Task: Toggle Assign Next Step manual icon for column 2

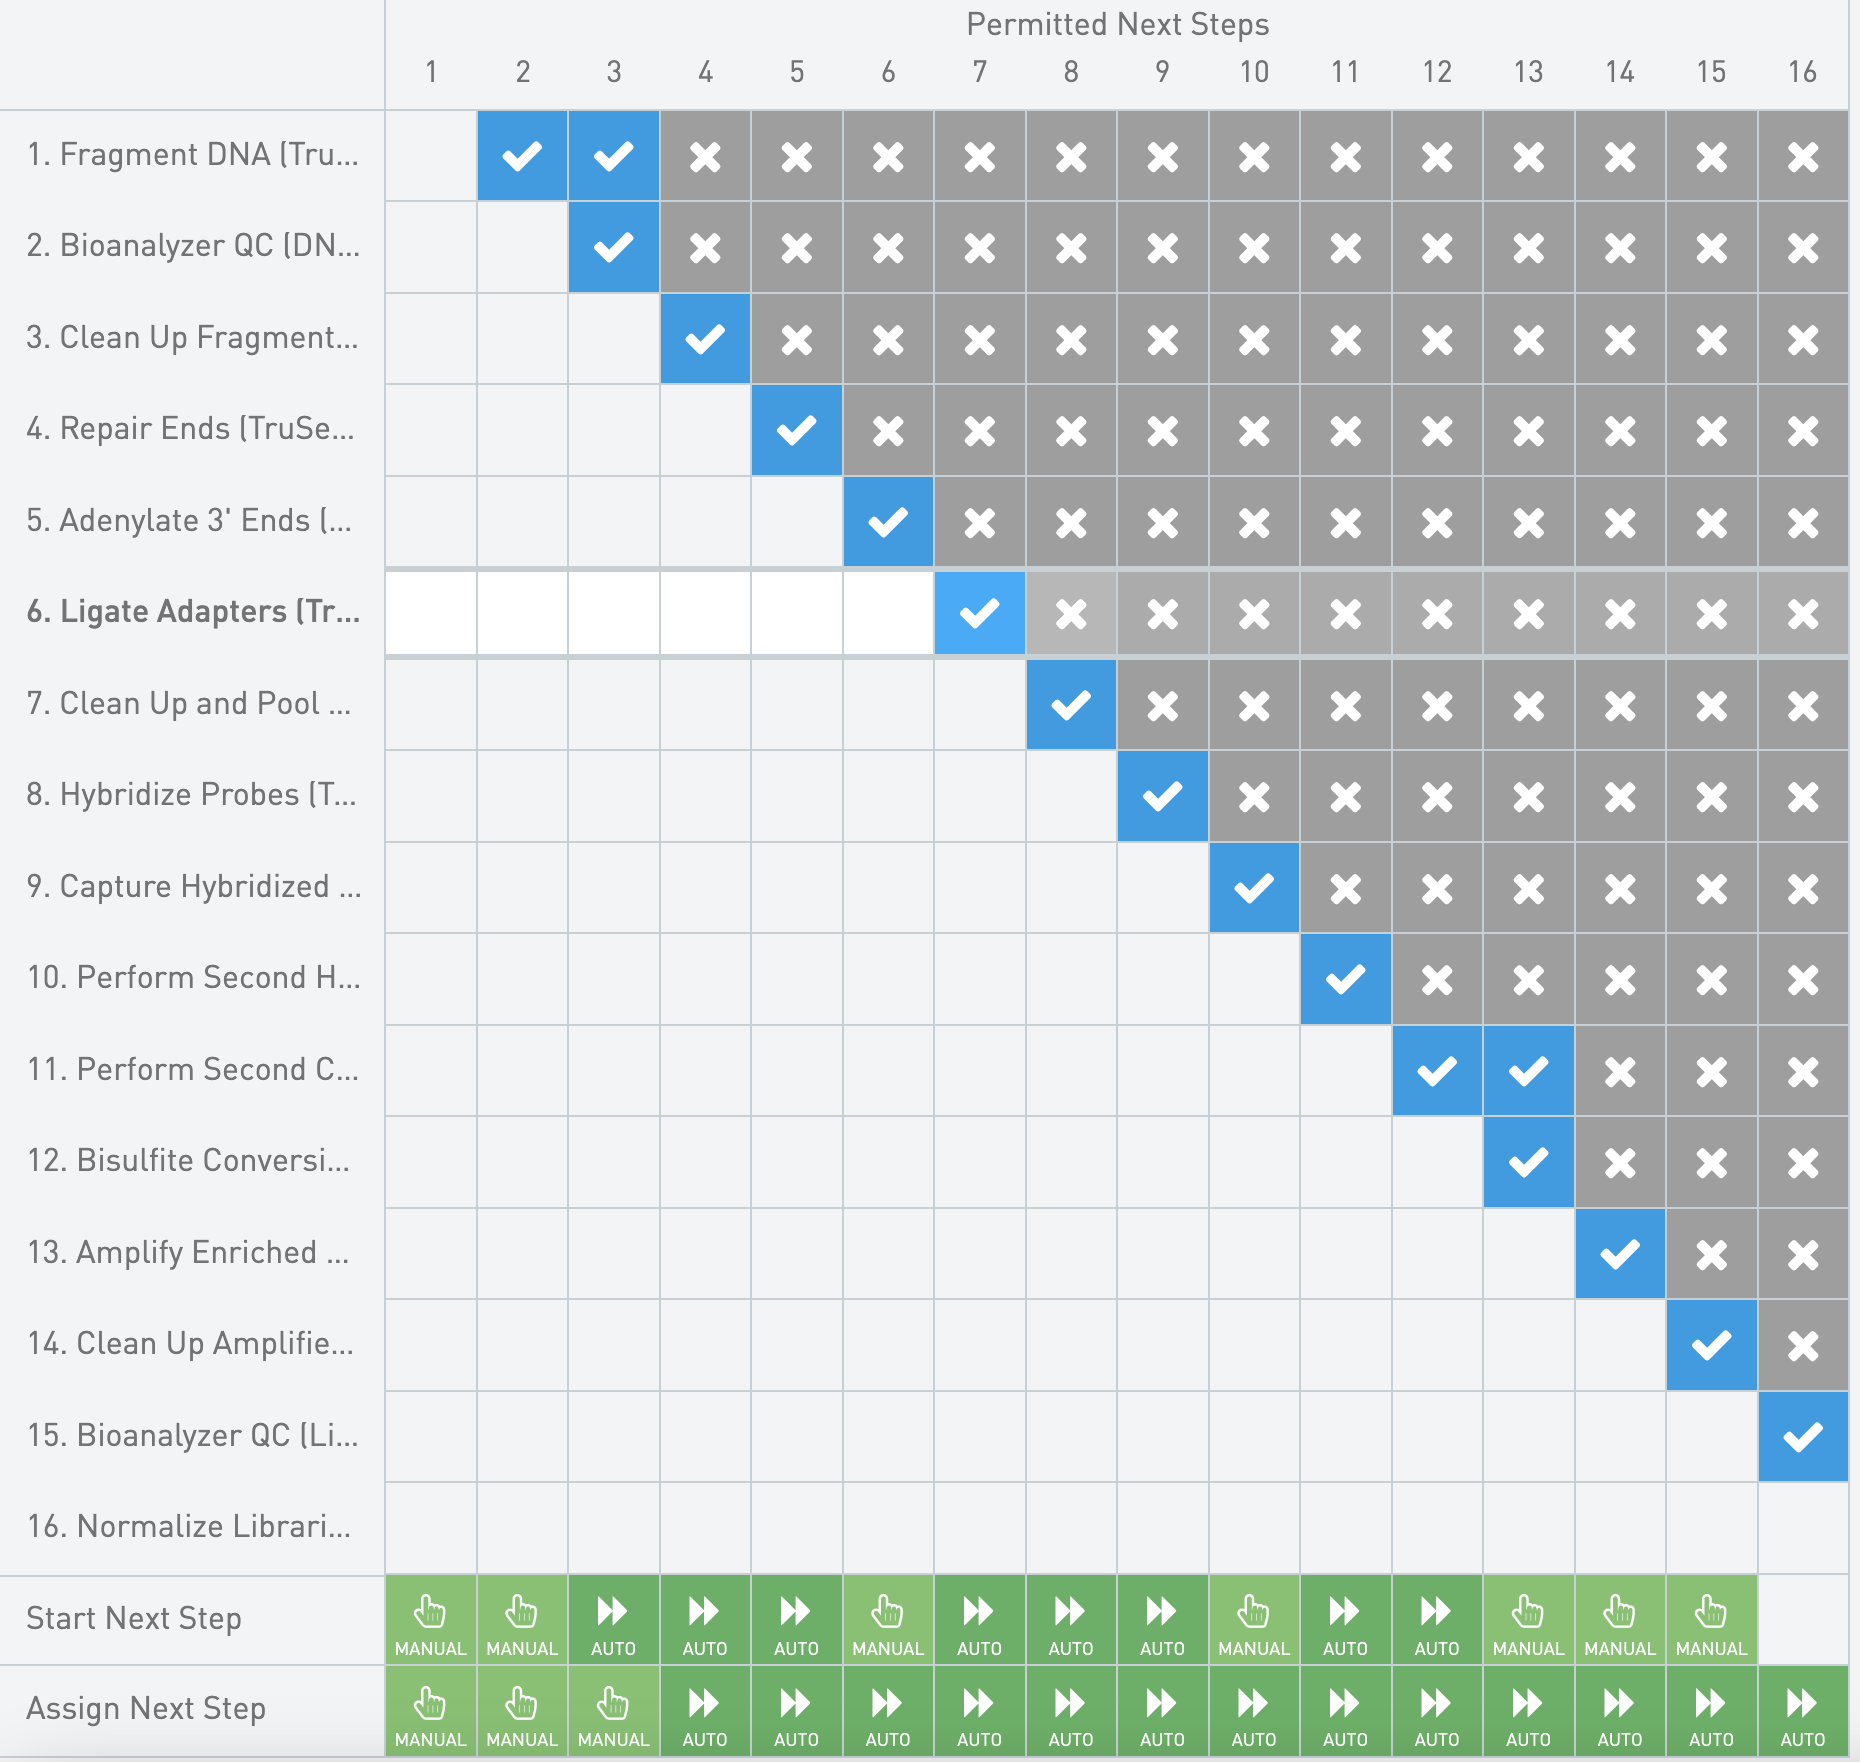Action: 522,1711
